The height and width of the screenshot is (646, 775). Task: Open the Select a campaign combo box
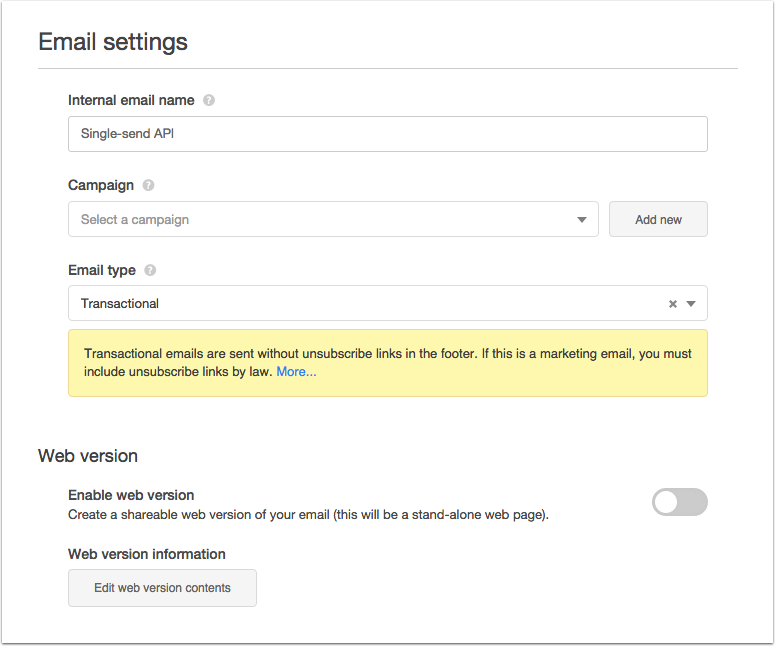tap(333, 219)
